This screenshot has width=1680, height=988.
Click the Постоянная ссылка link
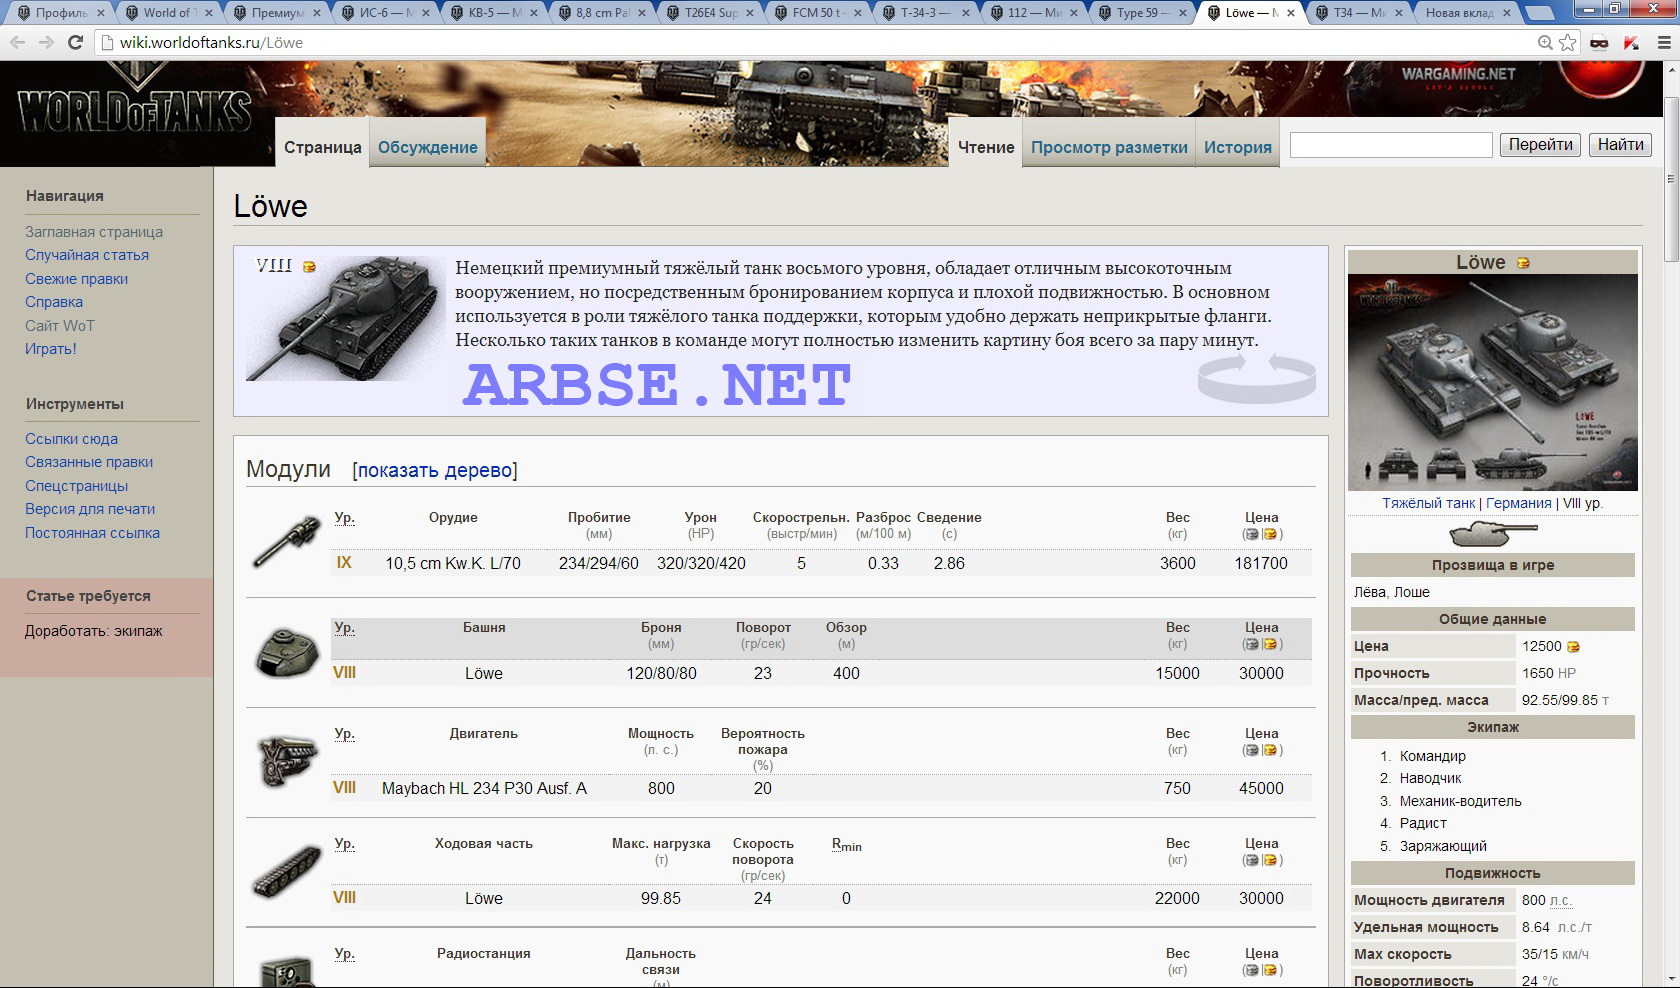click(92, 533)
